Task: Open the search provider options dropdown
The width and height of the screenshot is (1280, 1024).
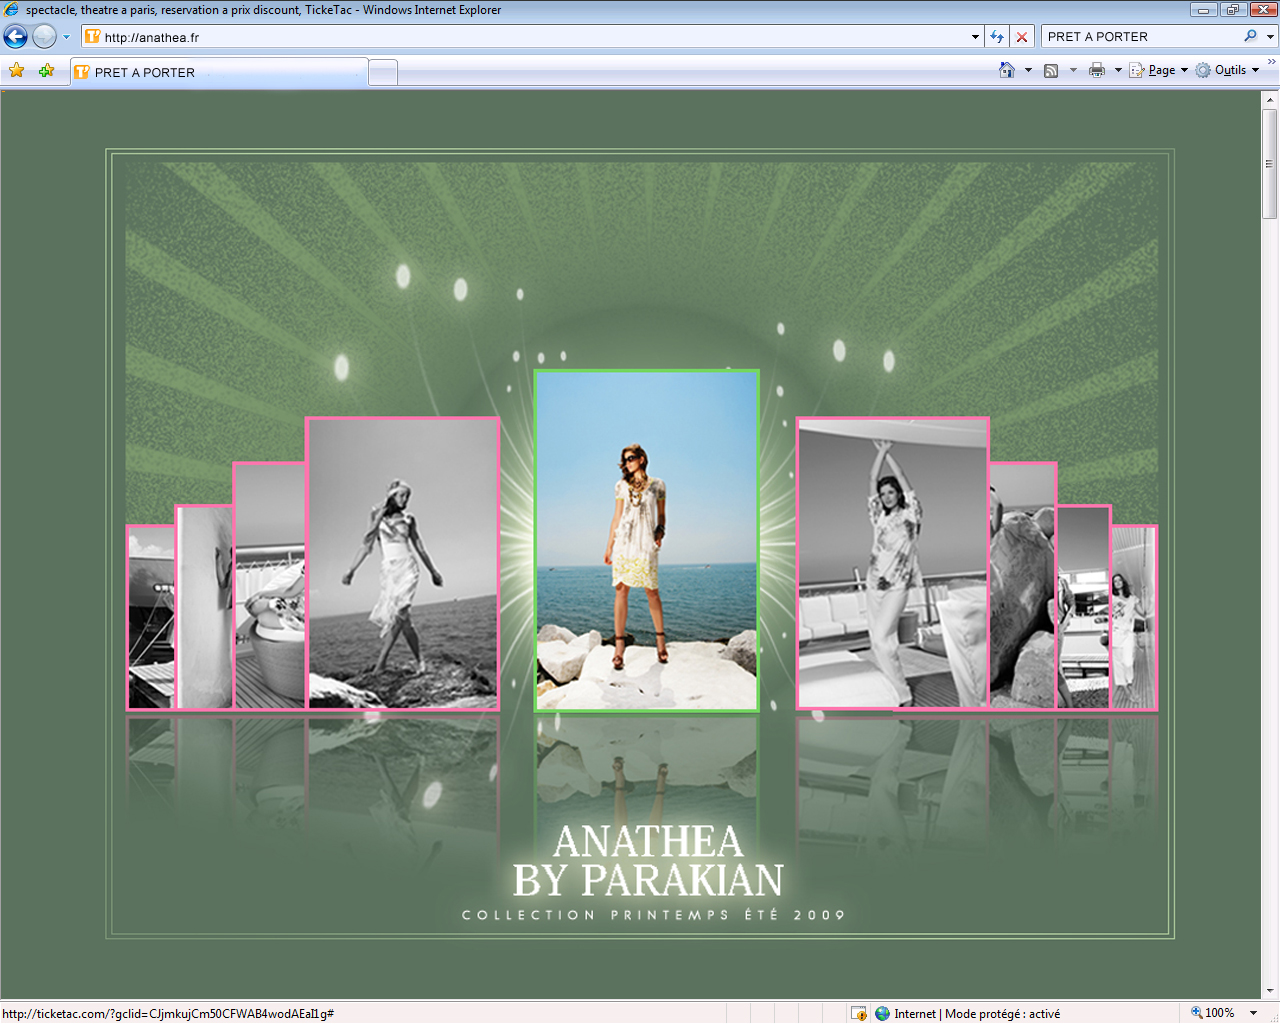Action: tap(1270, 37)
